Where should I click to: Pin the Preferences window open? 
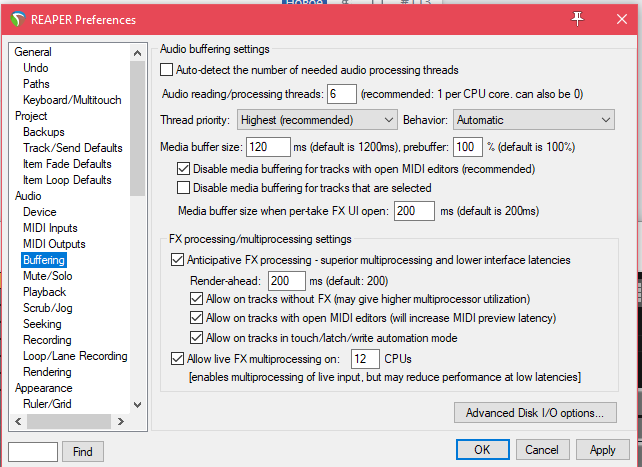click(577, 18)
